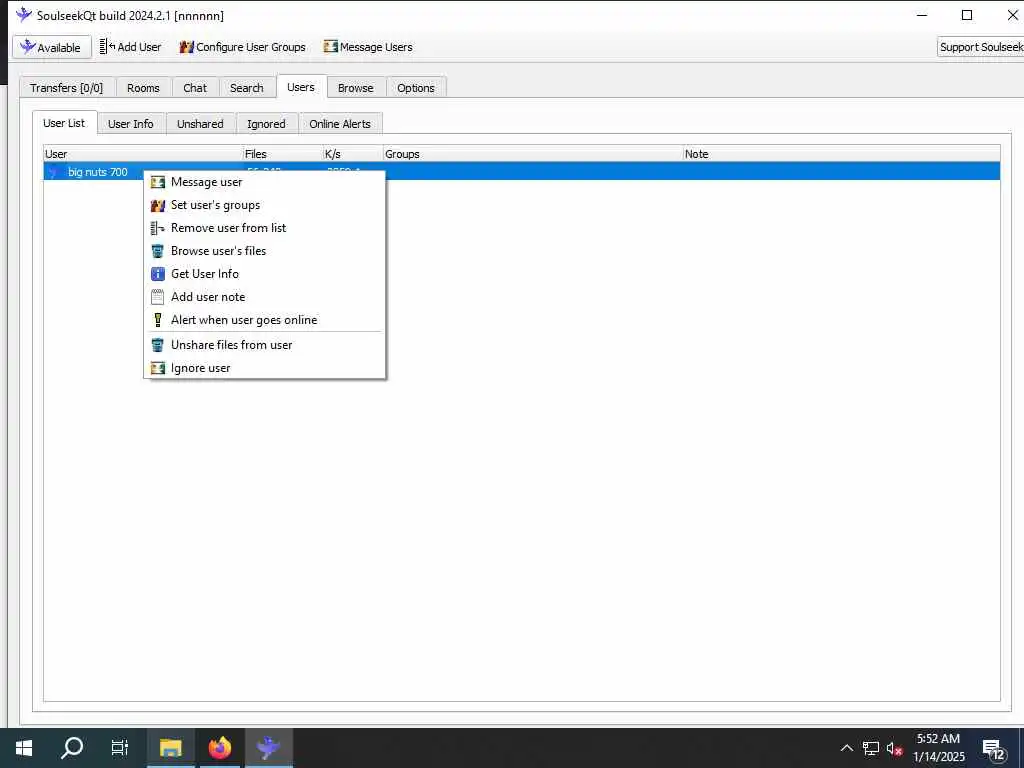Open the Browse tab
The image size is (1024, 768).
pos(356,88)
